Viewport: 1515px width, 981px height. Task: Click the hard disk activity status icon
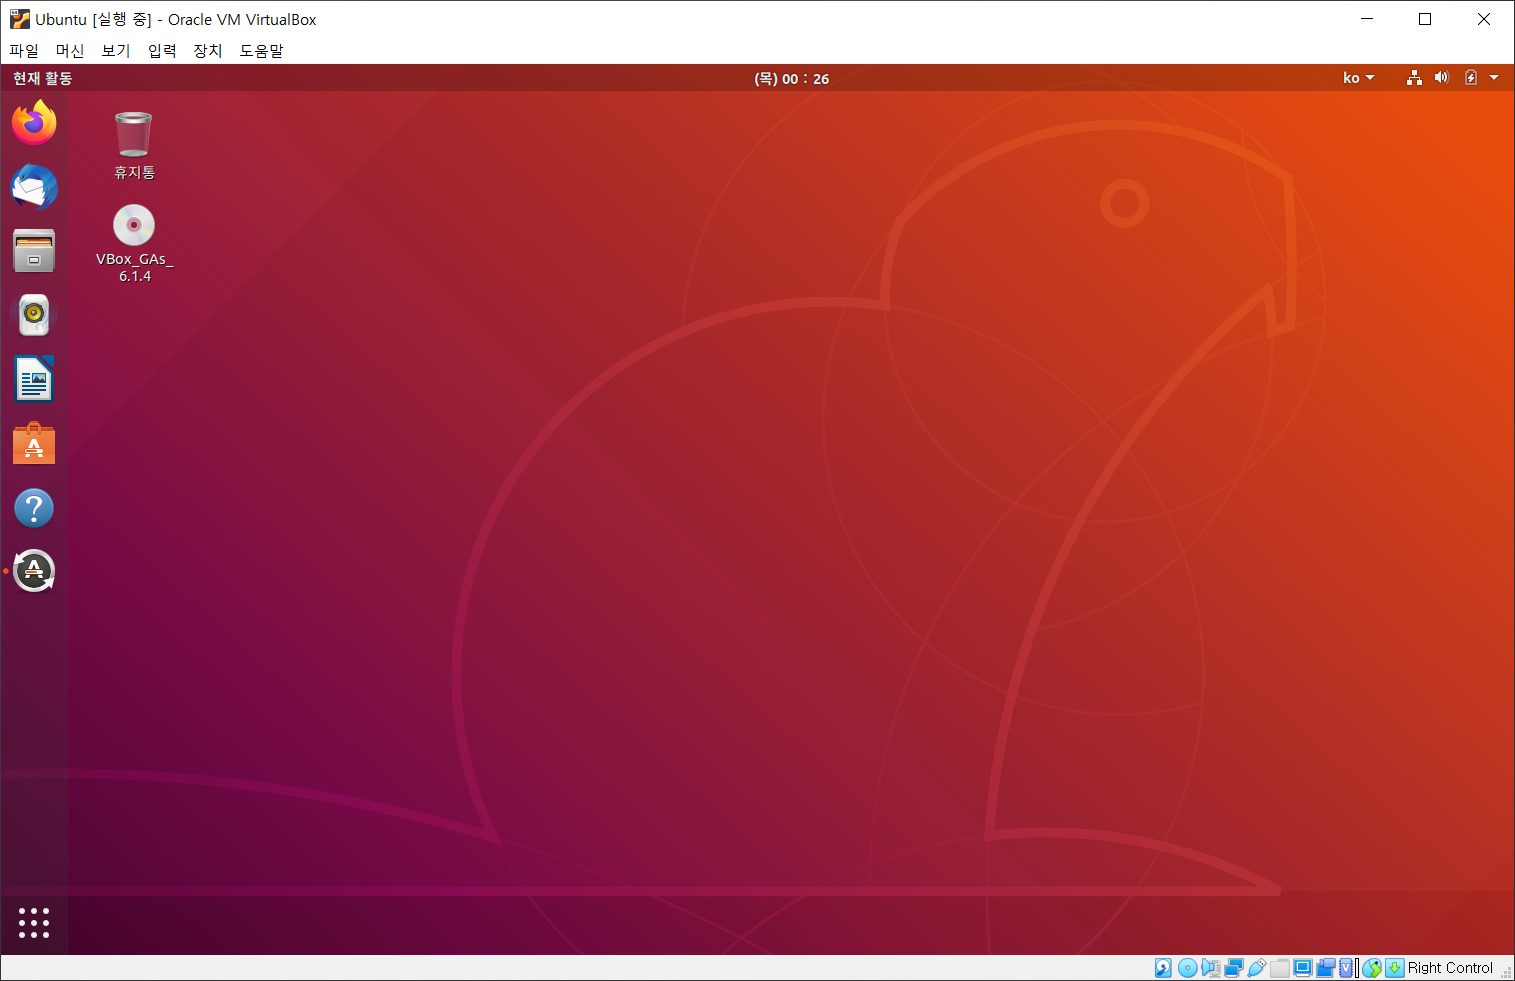point(1163,968)
